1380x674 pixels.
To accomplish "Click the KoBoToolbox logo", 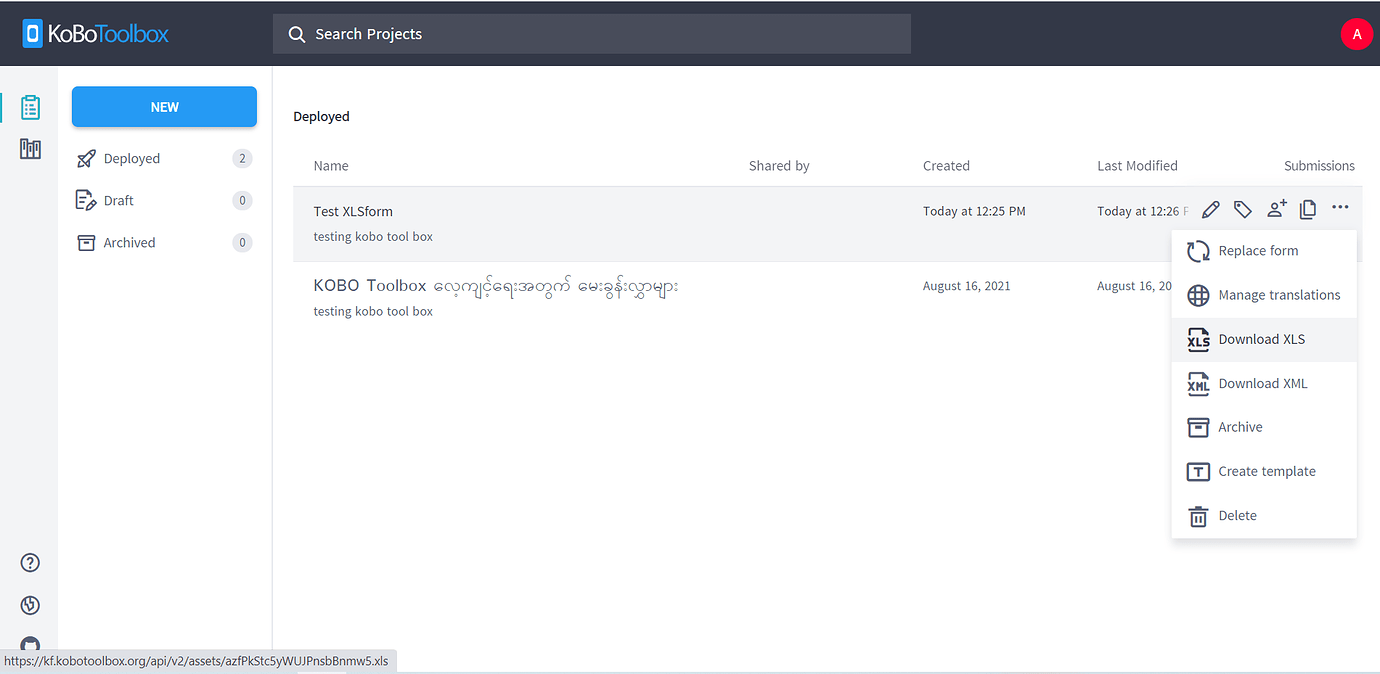I will point(96,34).
